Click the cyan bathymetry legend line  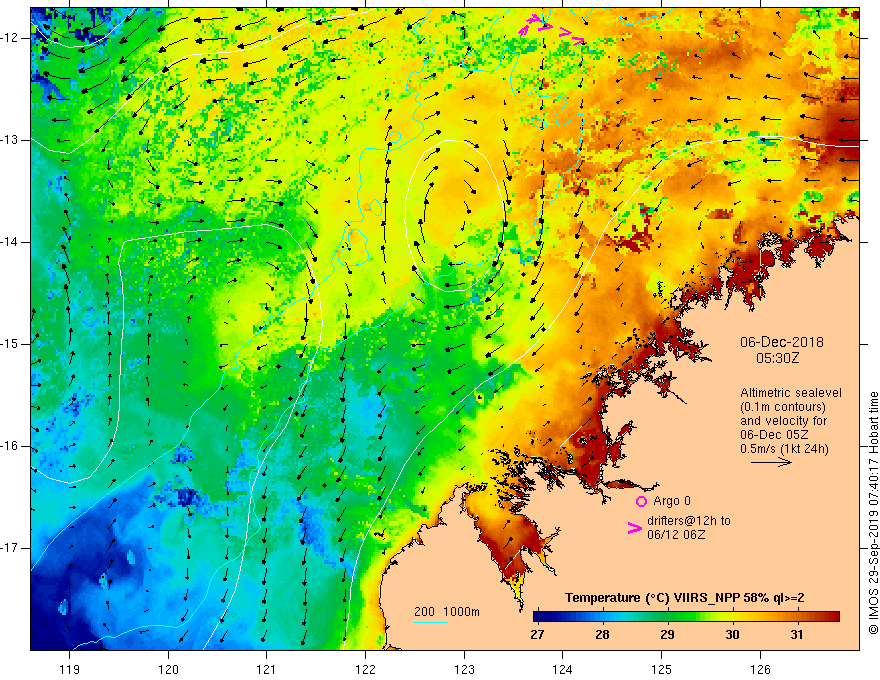(431, 622)
